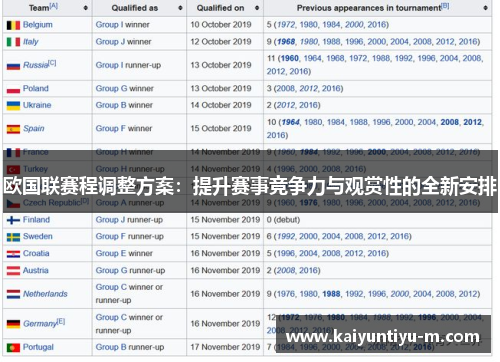Viewport: 500px width, 362px height.
Task: Follow Group J link in Finland row
Action: point(110,220)
